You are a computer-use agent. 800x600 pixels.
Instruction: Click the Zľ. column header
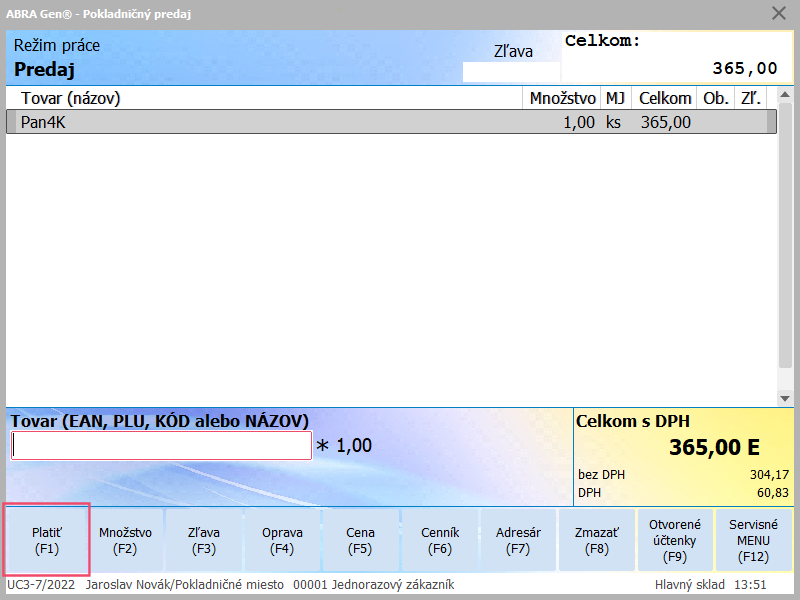tap(748, 98)
